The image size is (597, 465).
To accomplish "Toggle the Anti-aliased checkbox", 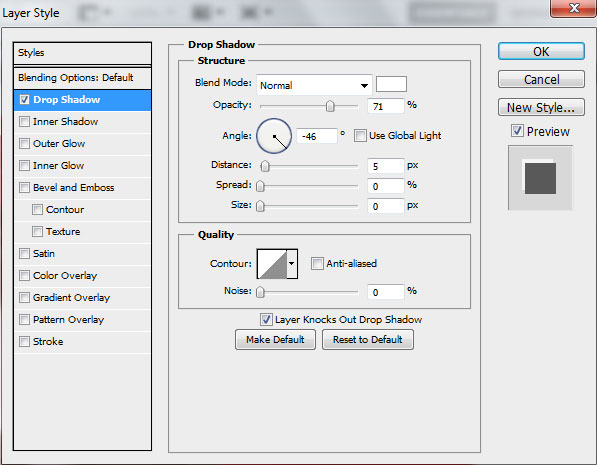I will click(317, 264).
